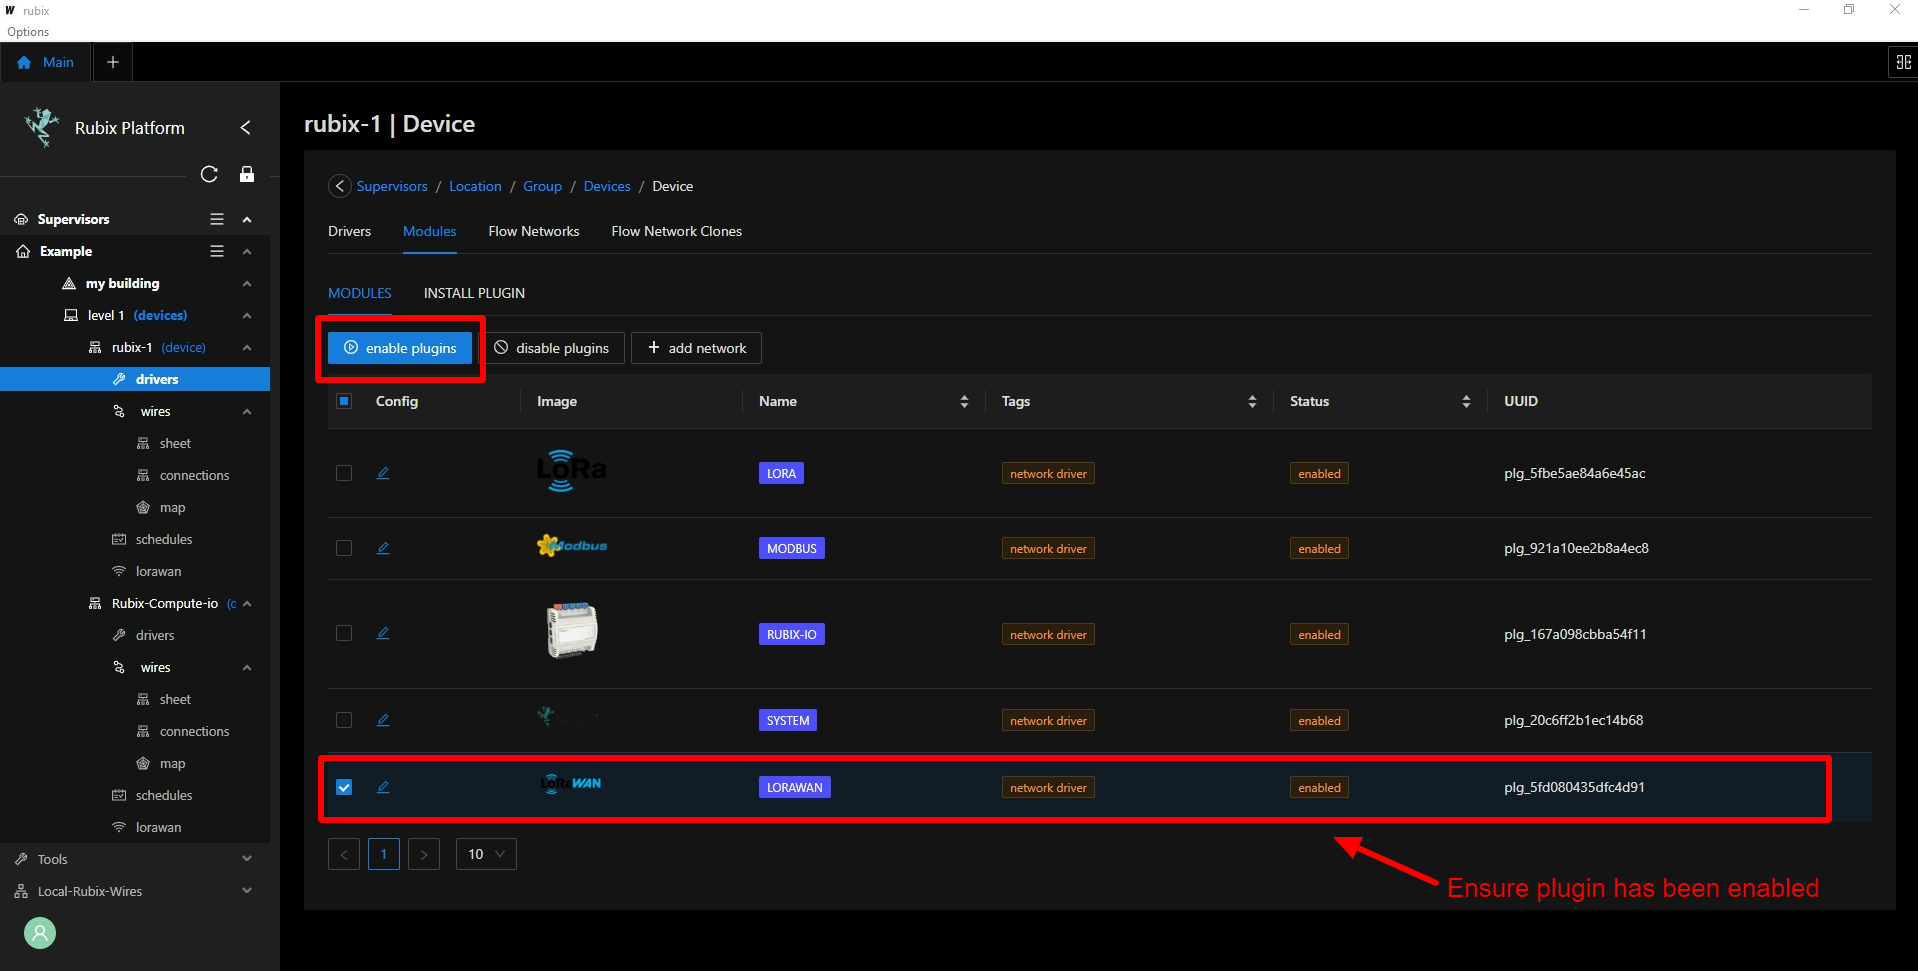The height and width of the screenshot is (971, 1918).
Task: Expand the Tools section
Action: click(x=247, y=859)
